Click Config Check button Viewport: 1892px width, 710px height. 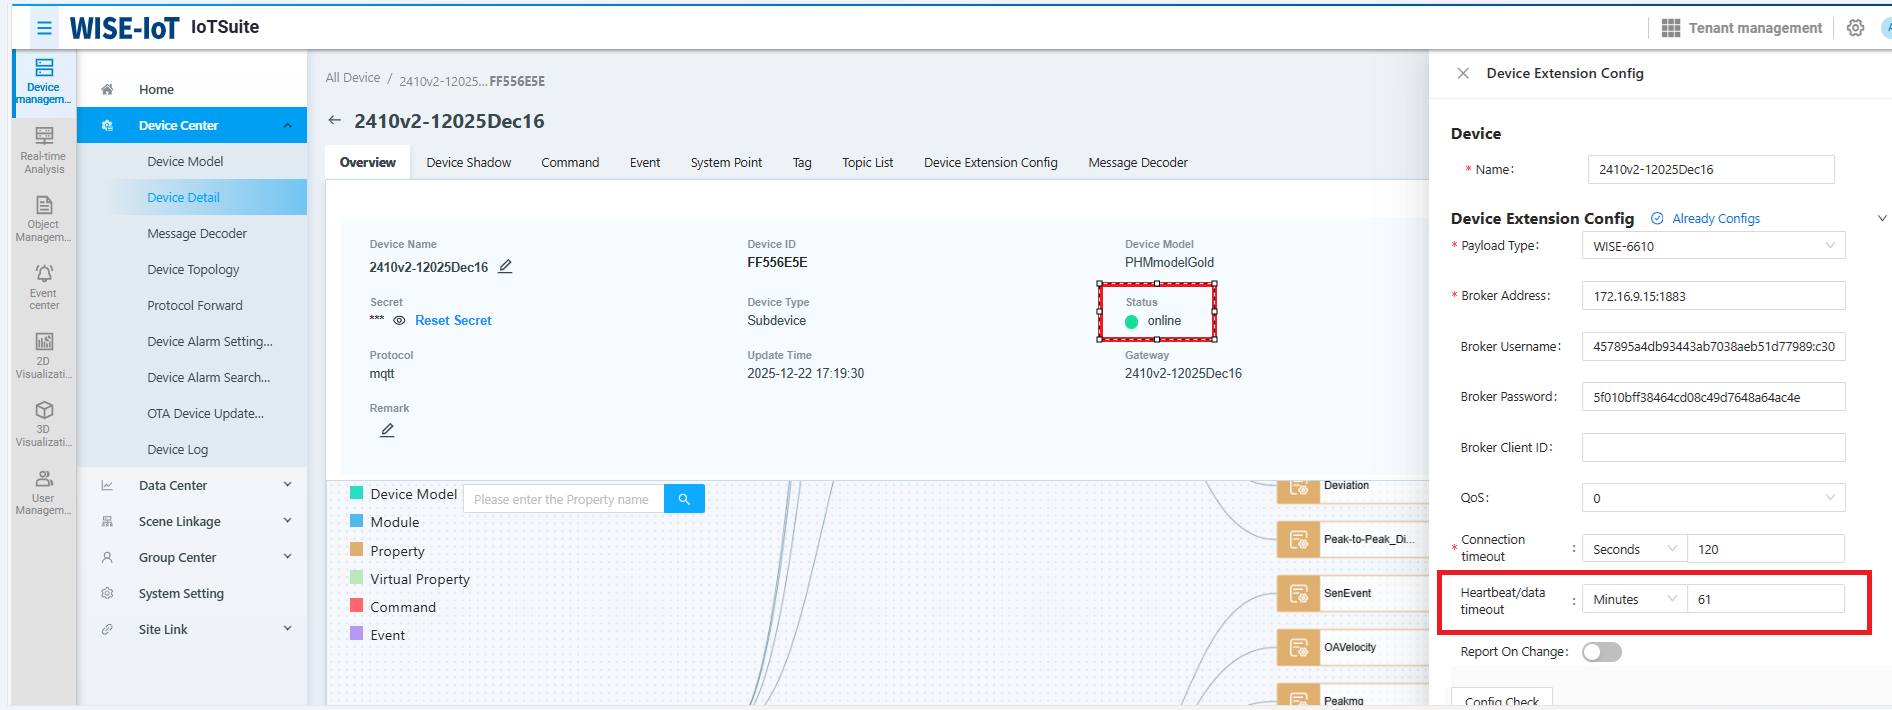(1502, 699)
